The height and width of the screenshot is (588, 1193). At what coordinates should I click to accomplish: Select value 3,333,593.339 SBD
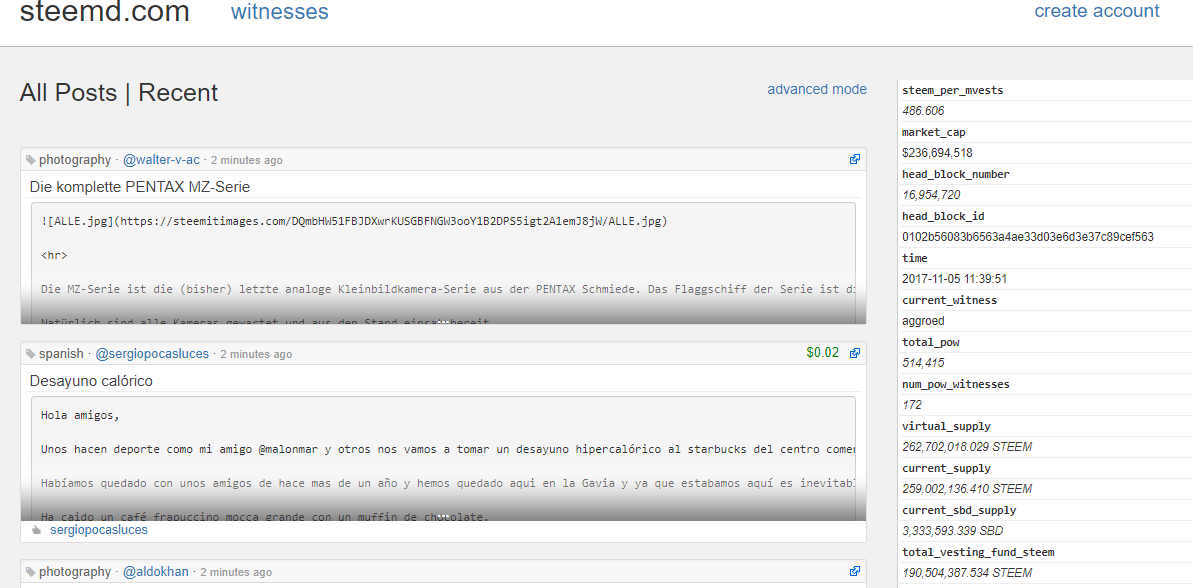tap(953, 531)
